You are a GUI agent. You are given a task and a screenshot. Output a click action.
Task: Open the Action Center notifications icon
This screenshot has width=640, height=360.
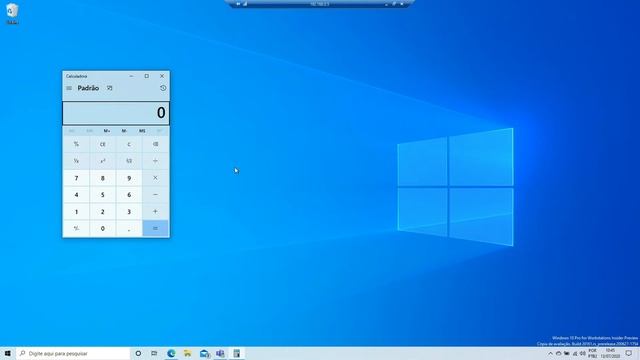629,353
